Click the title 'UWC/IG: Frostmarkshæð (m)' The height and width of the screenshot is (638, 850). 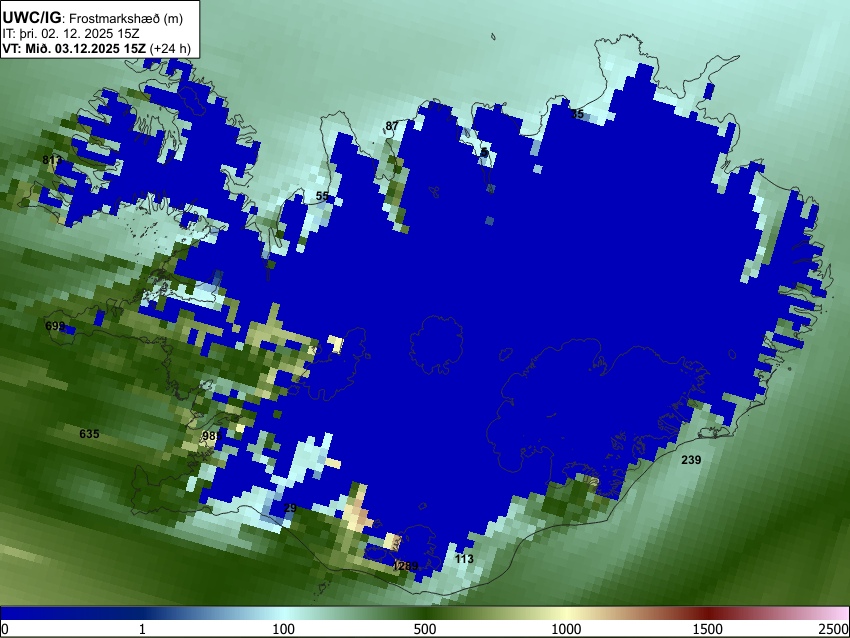pos(93,18)
